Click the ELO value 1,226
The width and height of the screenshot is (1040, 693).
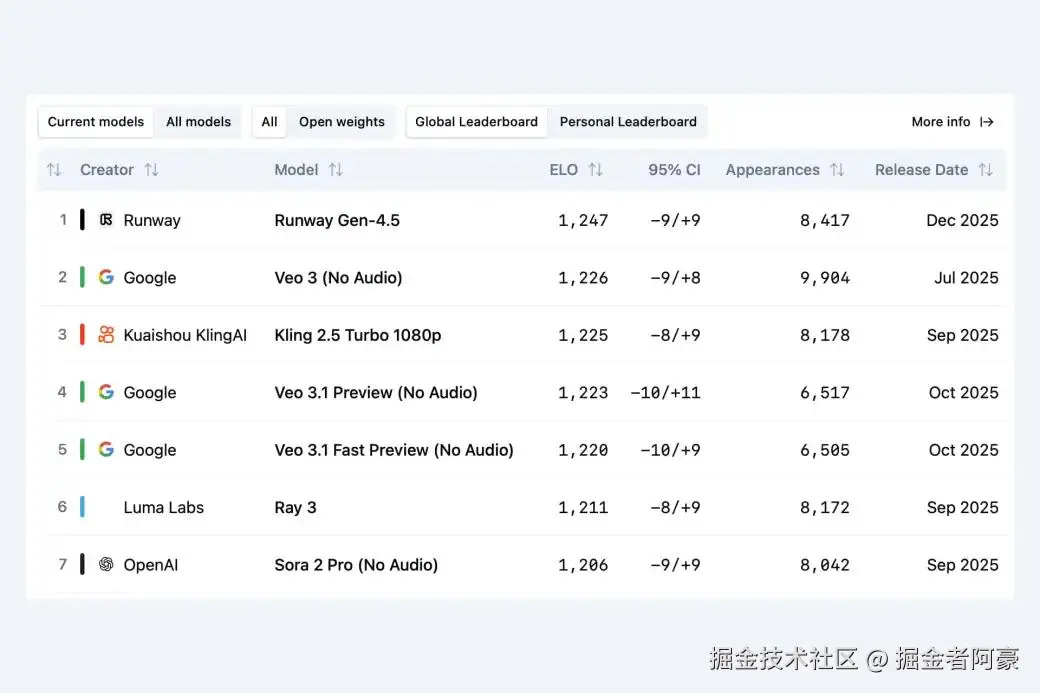tap(583, 278)
